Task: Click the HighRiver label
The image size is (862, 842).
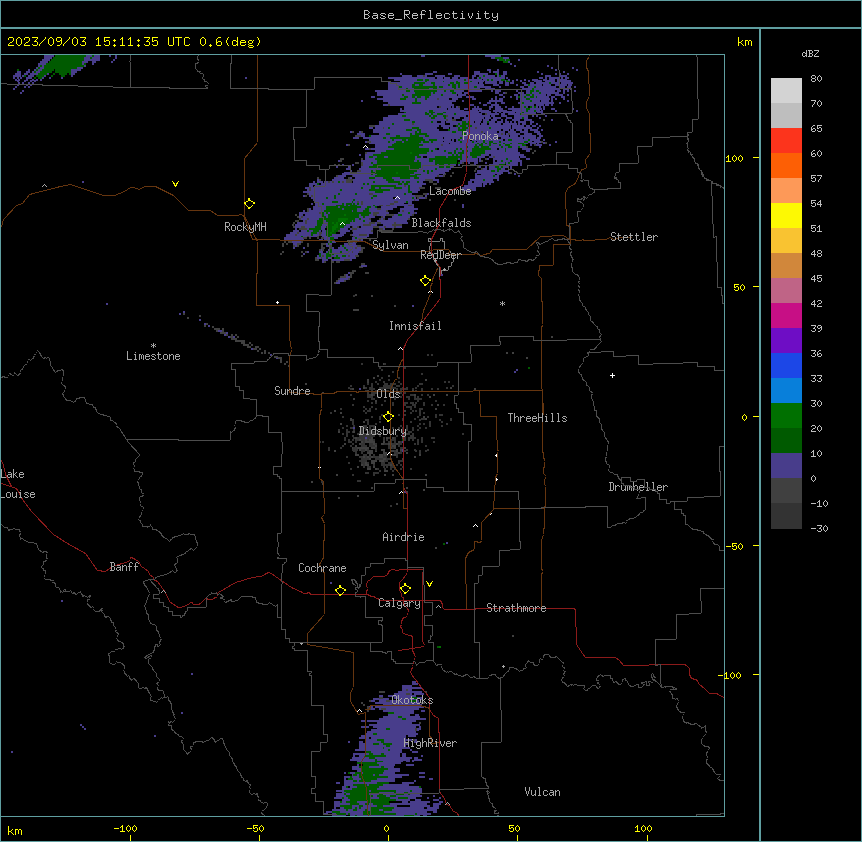Action: [430, 743]
